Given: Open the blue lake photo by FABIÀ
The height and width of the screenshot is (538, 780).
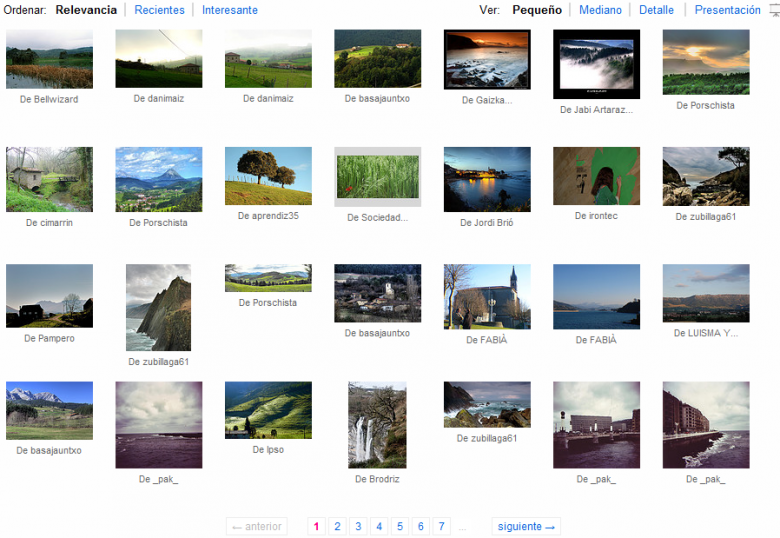Looking at the screenshot, I should point(596,297).
